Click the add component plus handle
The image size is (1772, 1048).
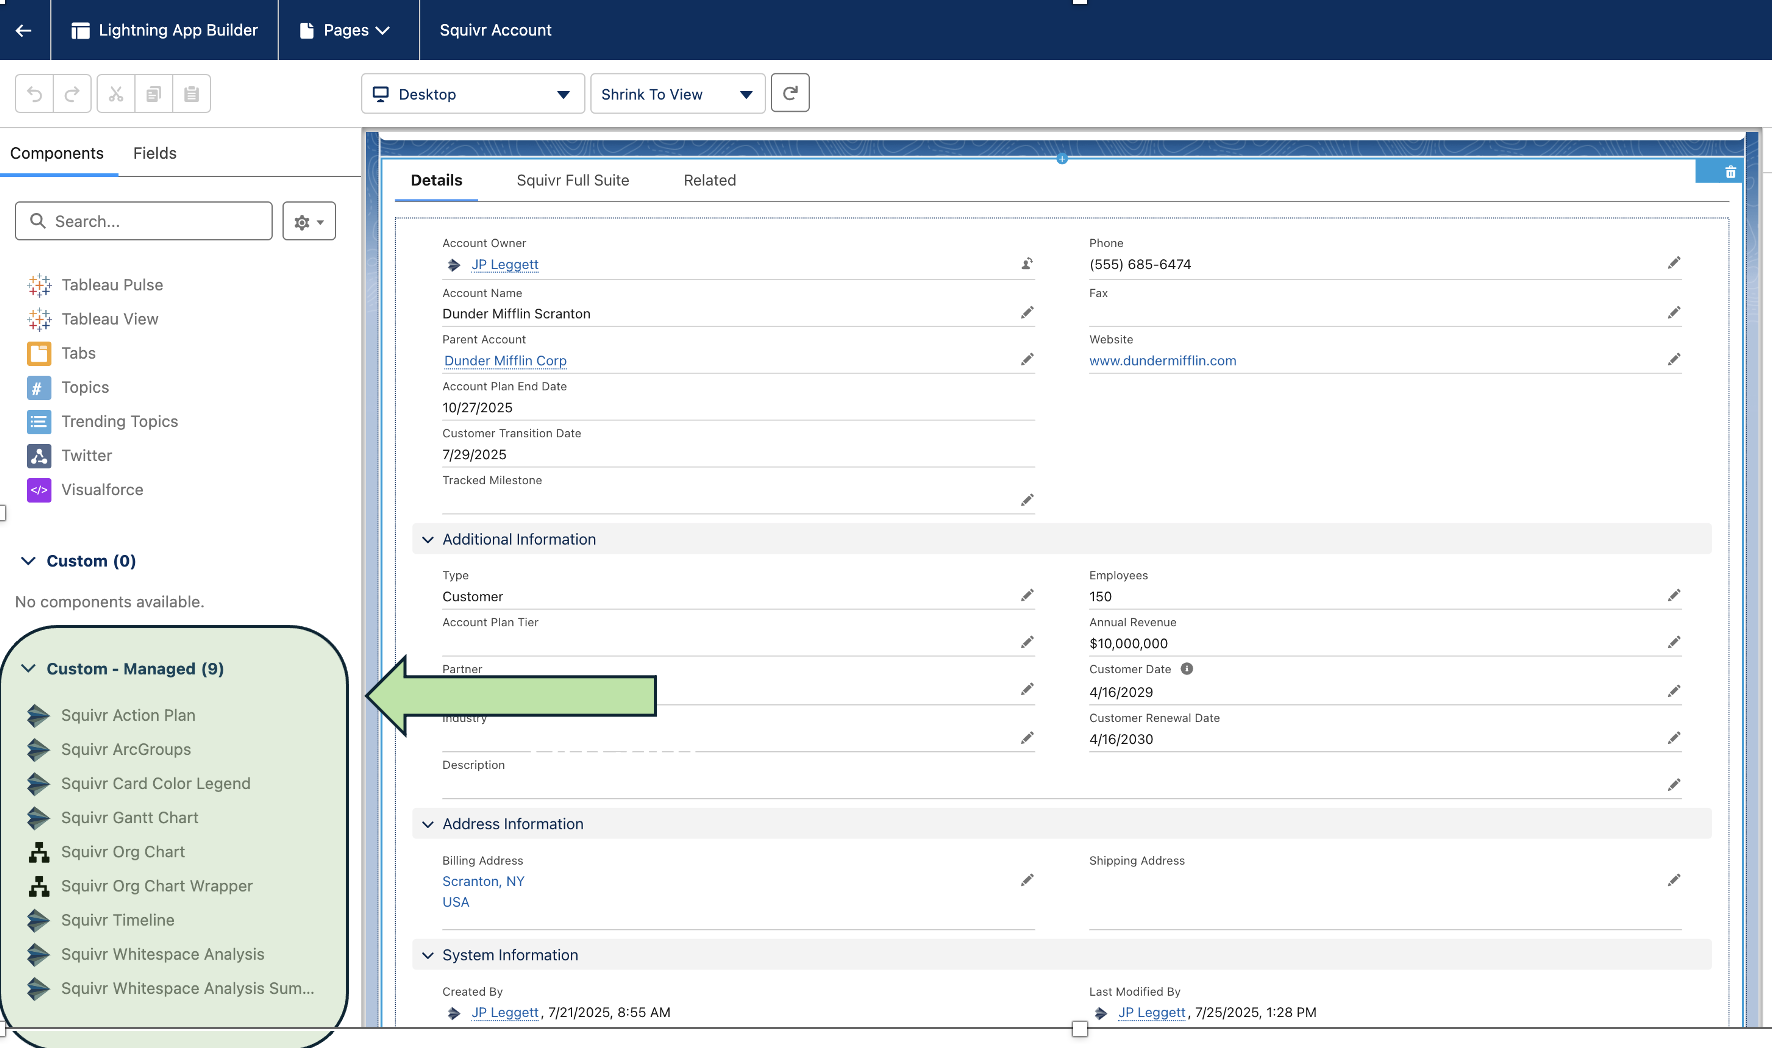click(x=1062, y=158)
